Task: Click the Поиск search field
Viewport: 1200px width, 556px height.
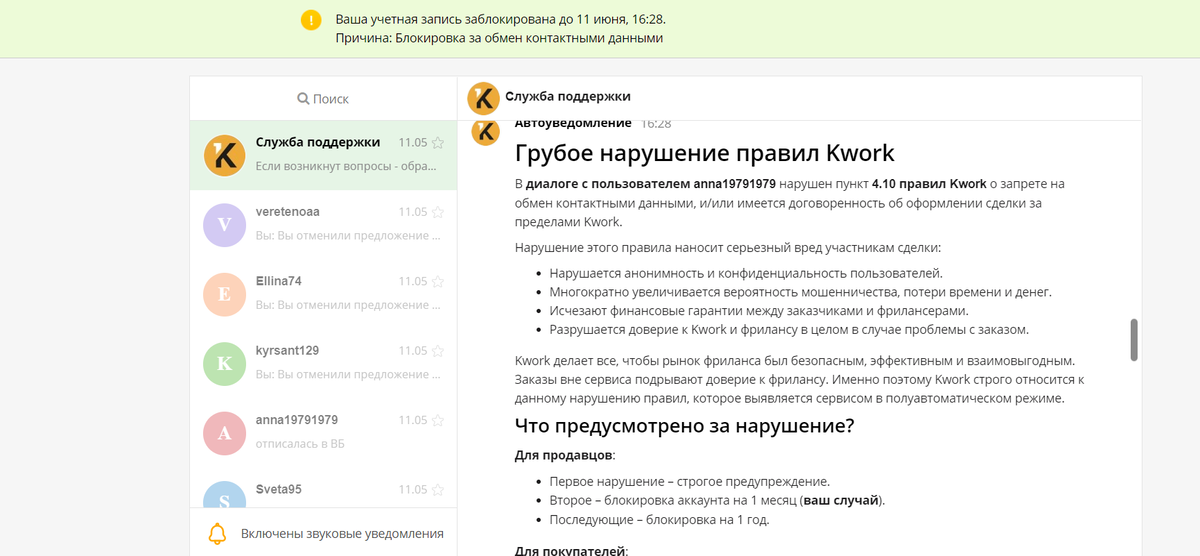Action: (323, 99)
